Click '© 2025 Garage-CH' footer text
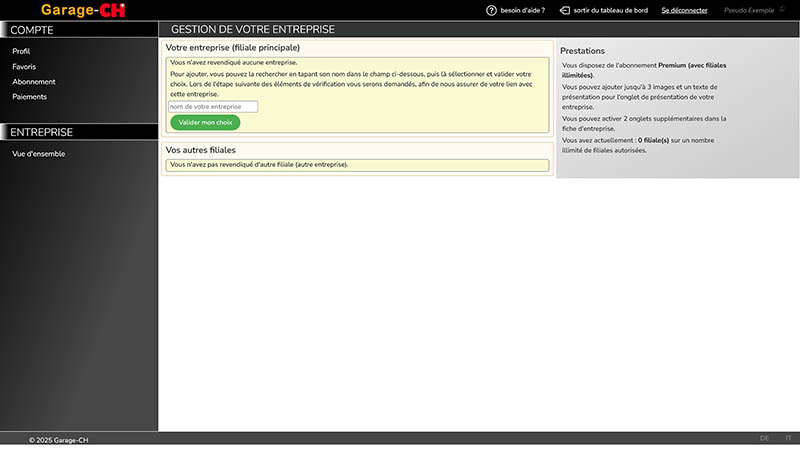This screenshot has width=800, height=450. point(58,440)
